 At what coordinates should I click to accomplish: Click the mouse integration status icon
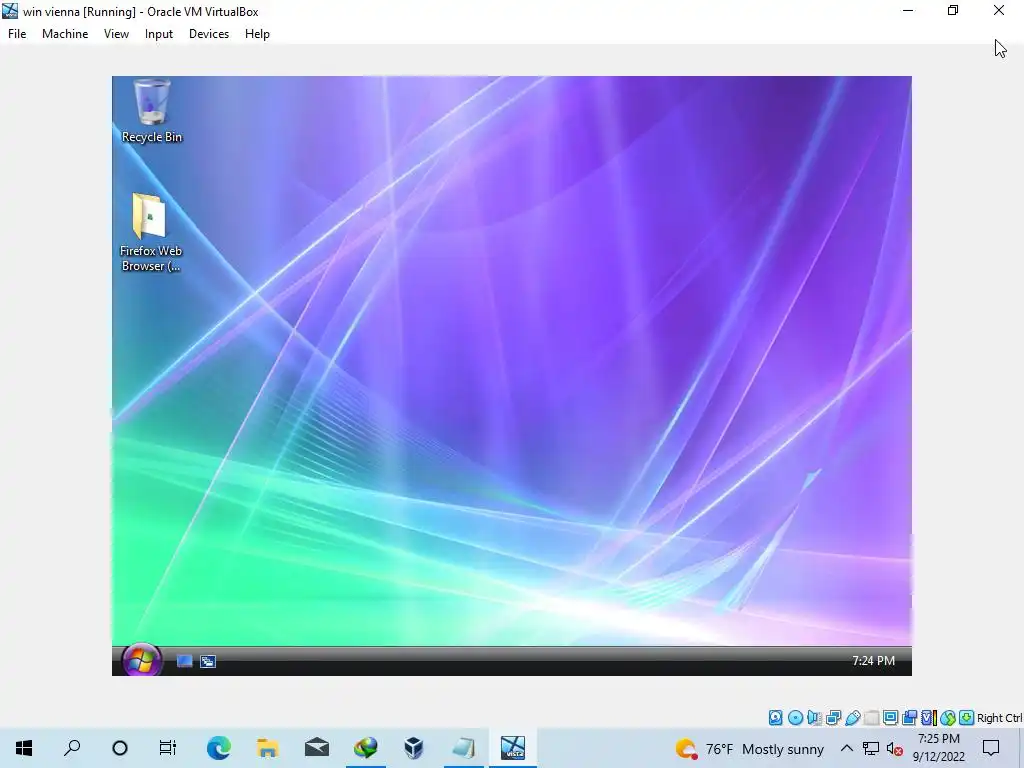tap(948, 718)
